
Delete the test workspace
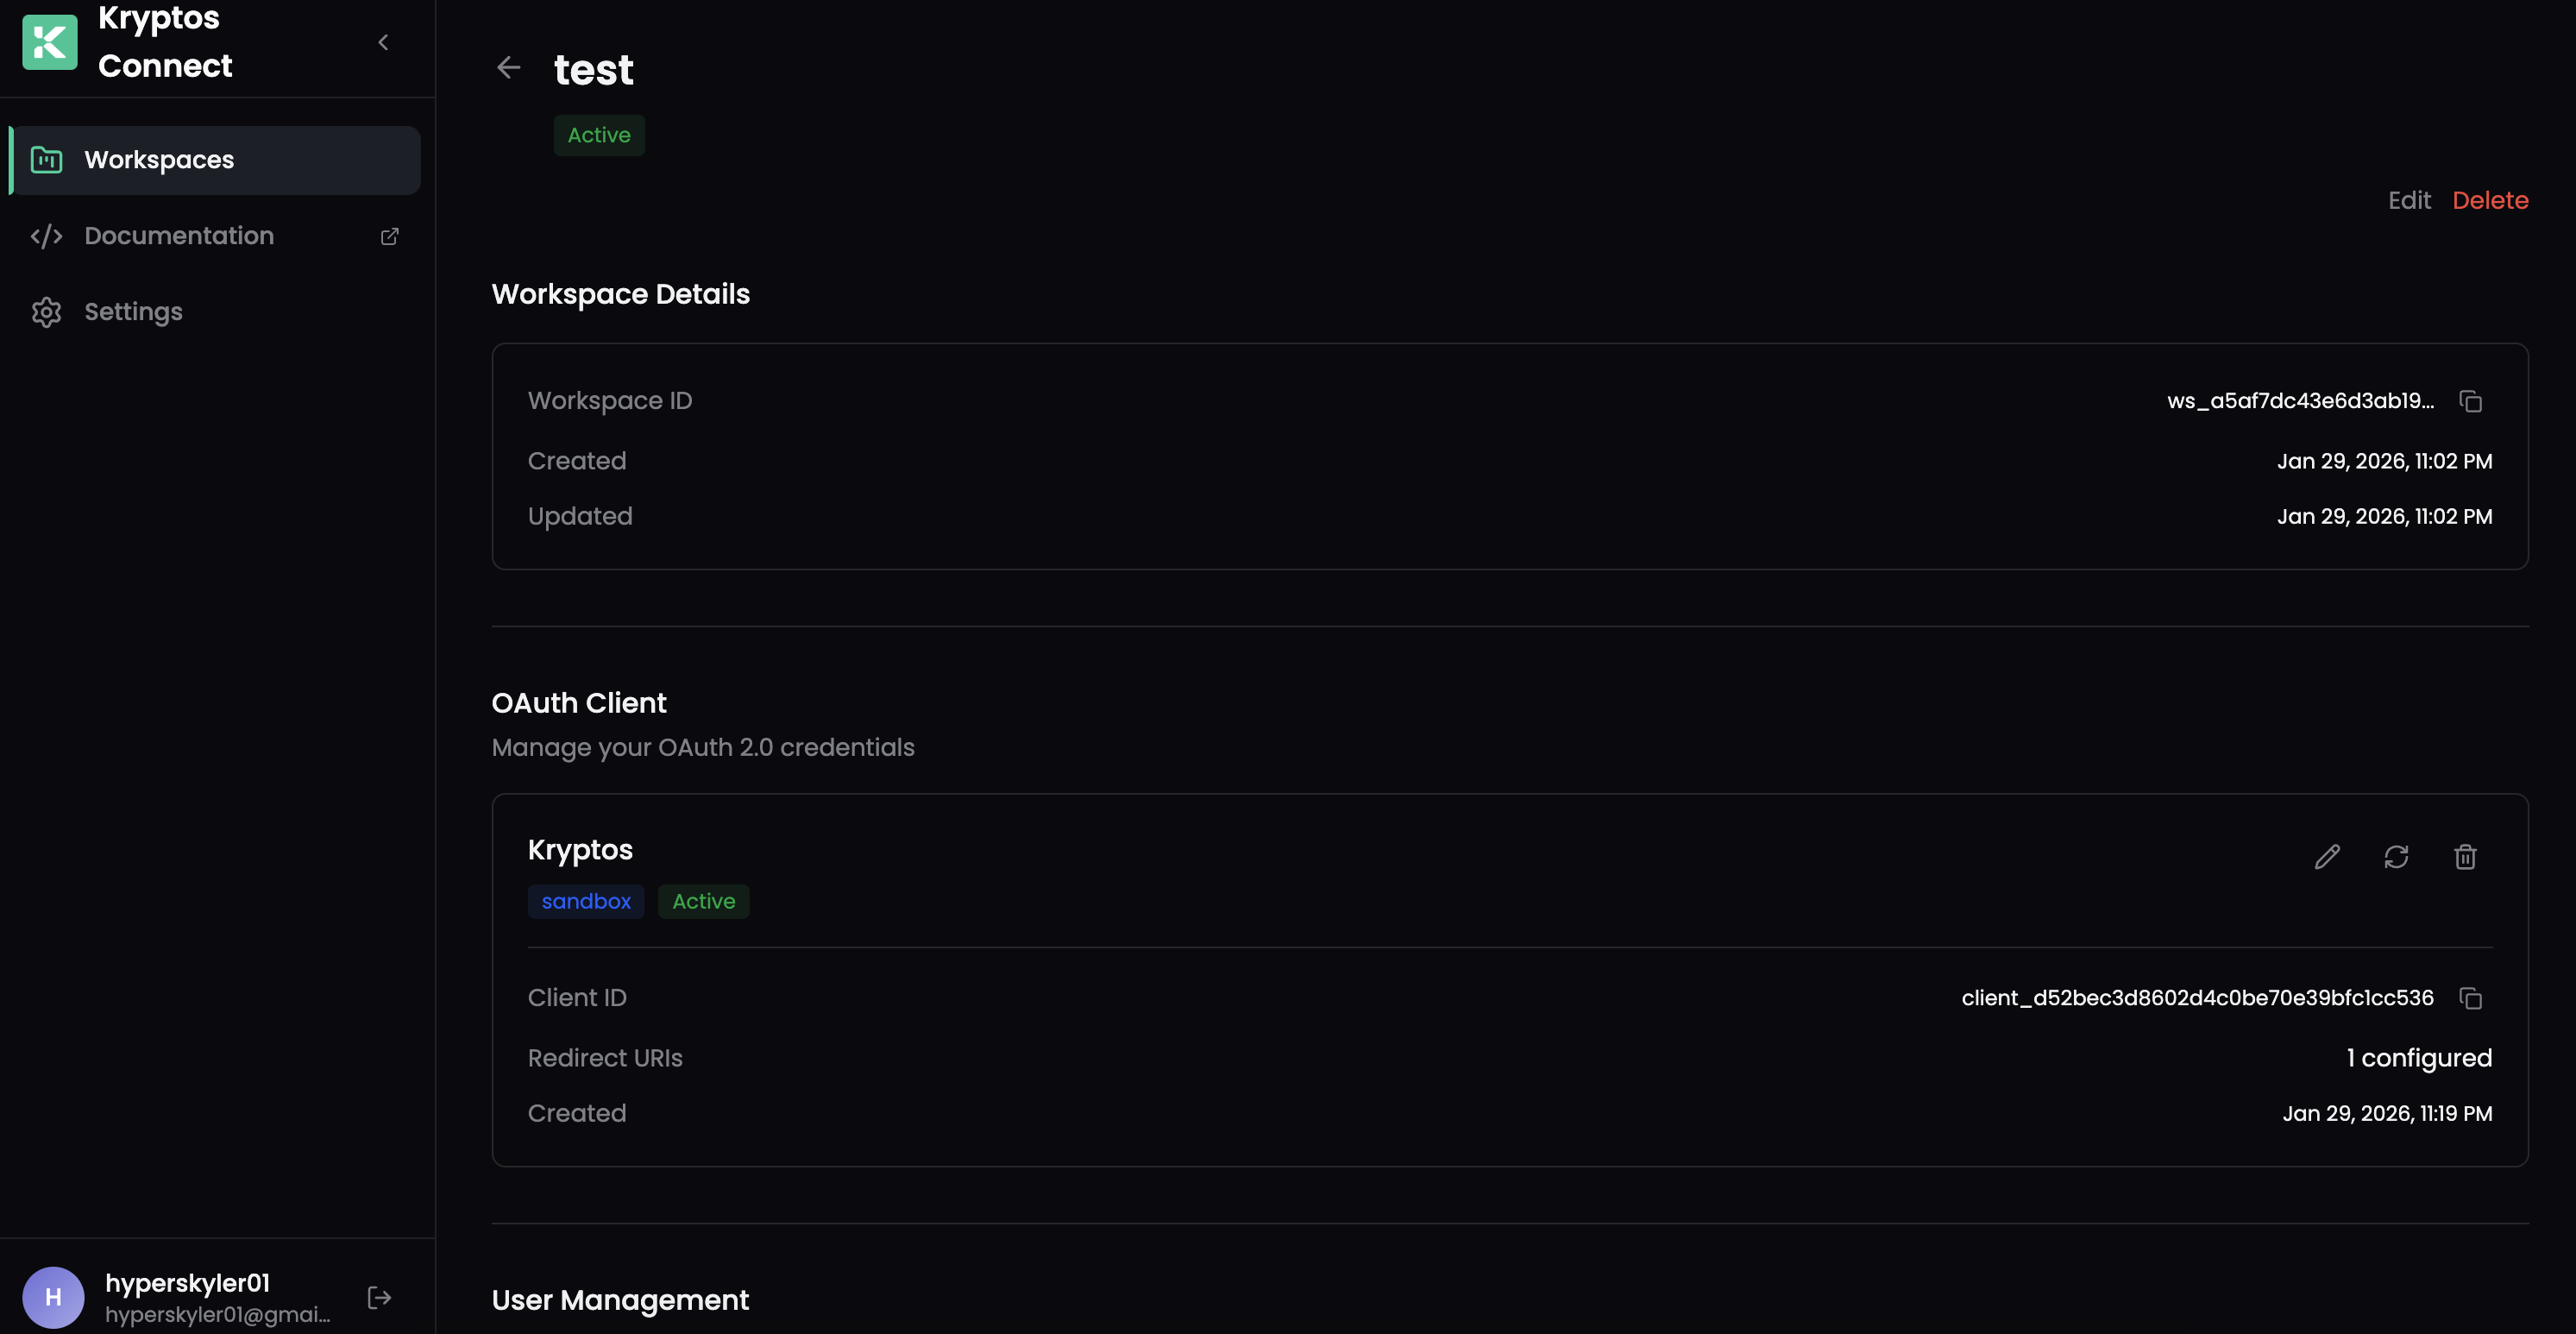[x=2490, y=200]
